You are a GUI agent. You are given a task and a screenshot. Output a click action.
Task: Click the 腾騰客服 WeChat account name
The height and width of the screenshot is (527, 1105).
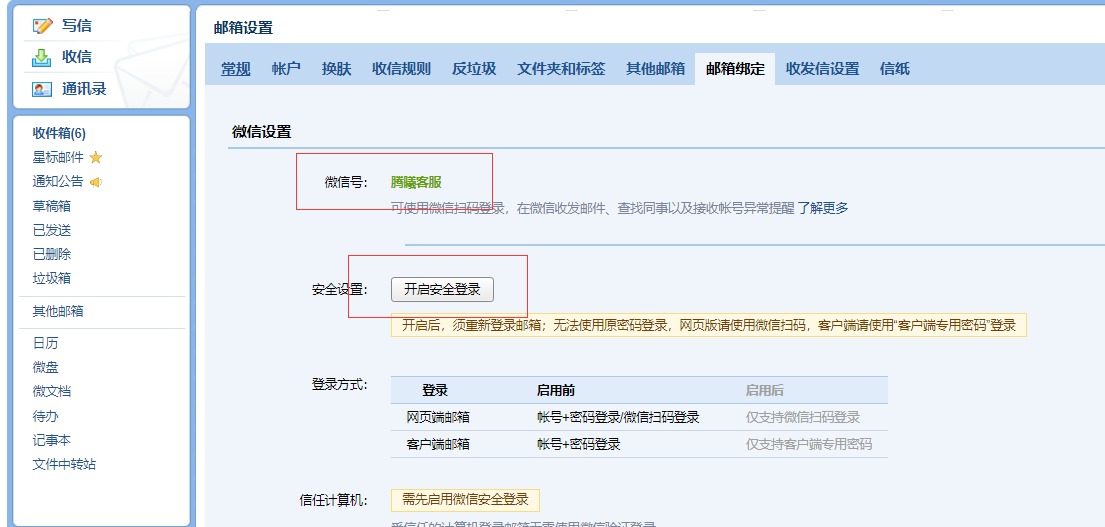click(x=416, y=182)
